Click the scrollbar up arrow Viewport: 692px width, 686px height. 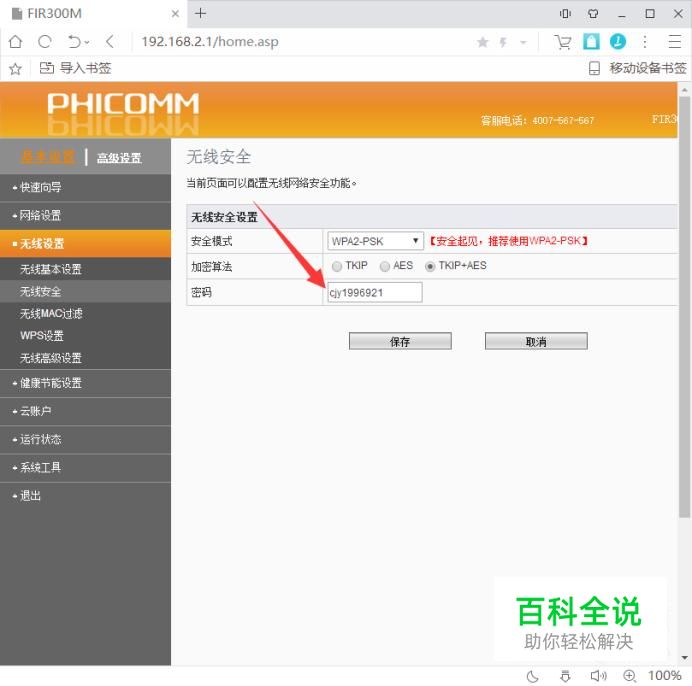click(684, 90)
